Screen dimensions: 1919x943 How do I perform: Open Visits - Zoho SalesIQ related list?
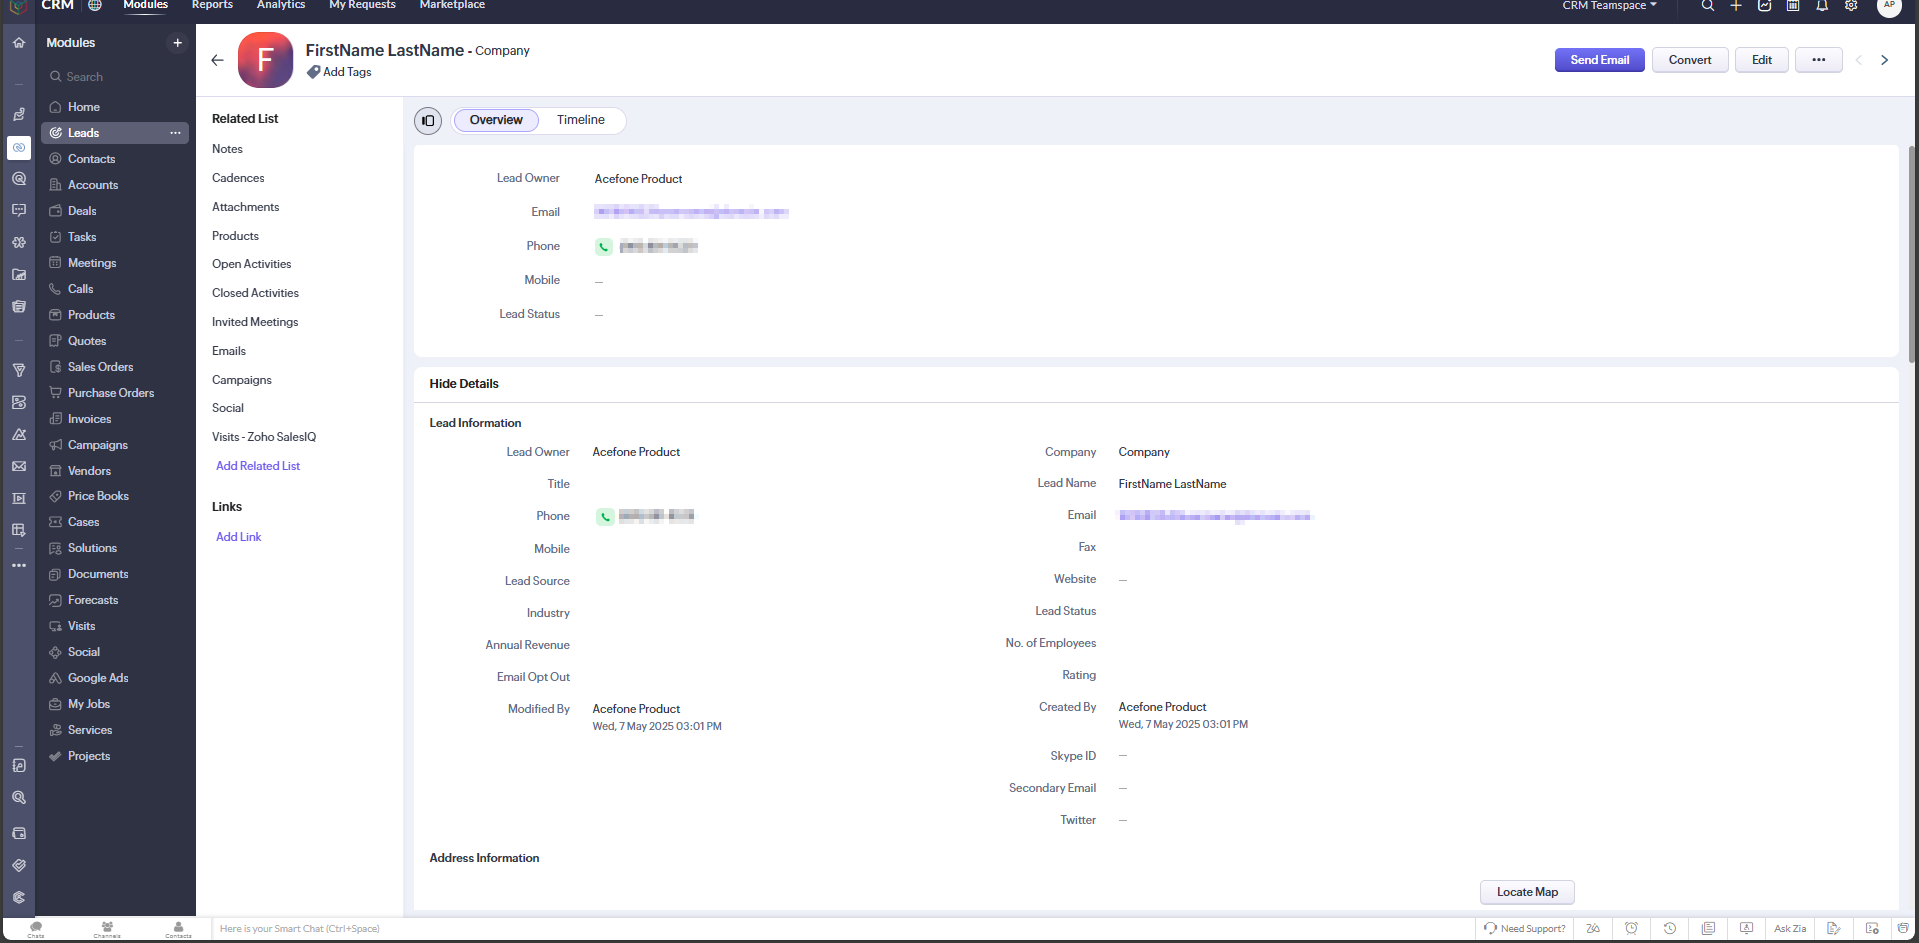click(x=264, y=437)
